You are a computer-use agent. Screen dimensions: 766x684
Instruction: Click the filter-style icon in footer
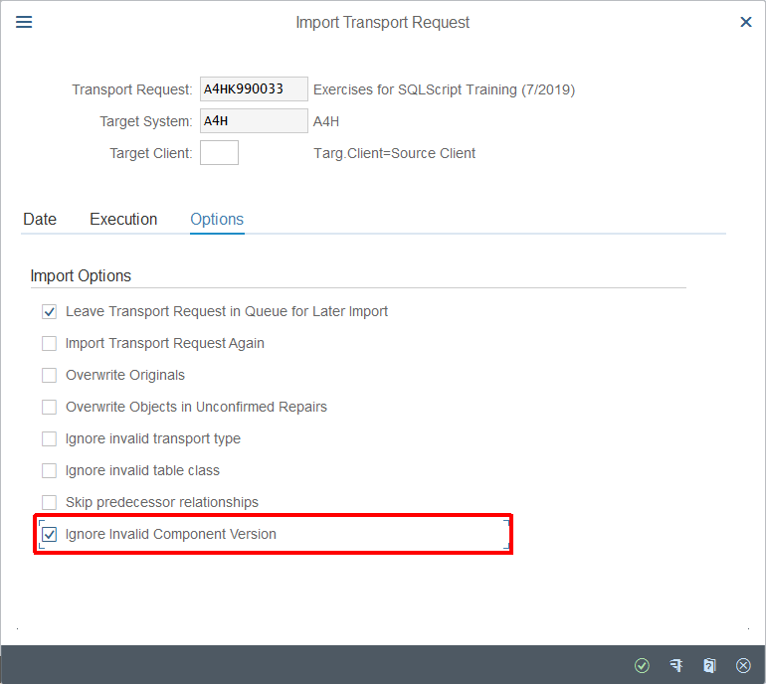(x=676, y=665)
